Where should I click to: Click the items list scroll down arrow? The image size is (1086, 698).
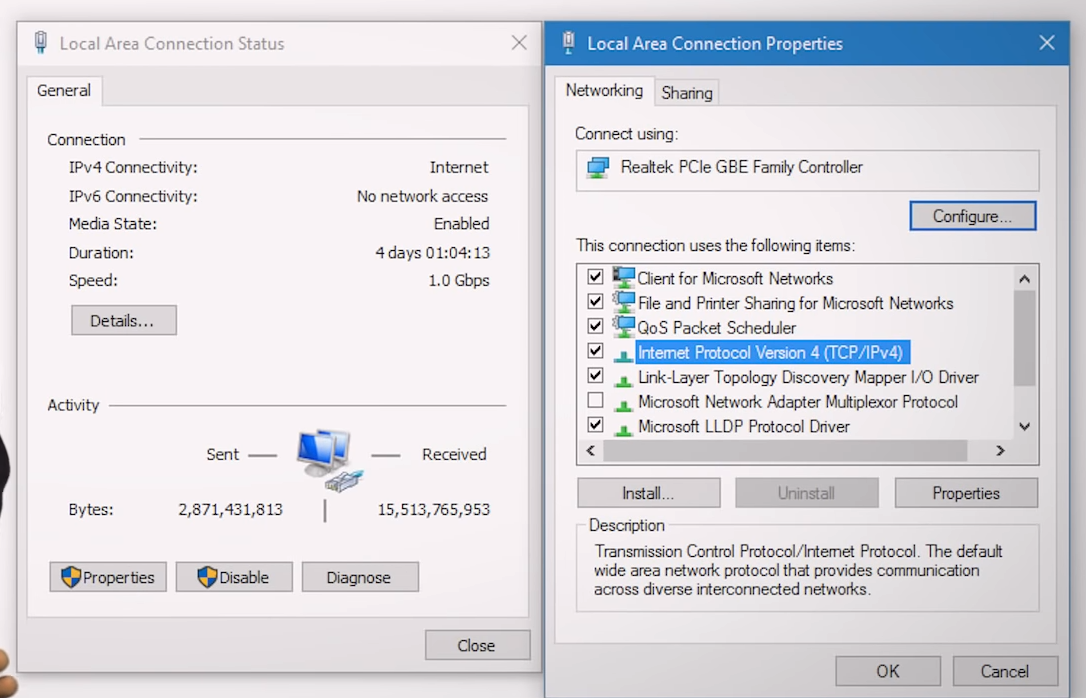click(1024, 427)
